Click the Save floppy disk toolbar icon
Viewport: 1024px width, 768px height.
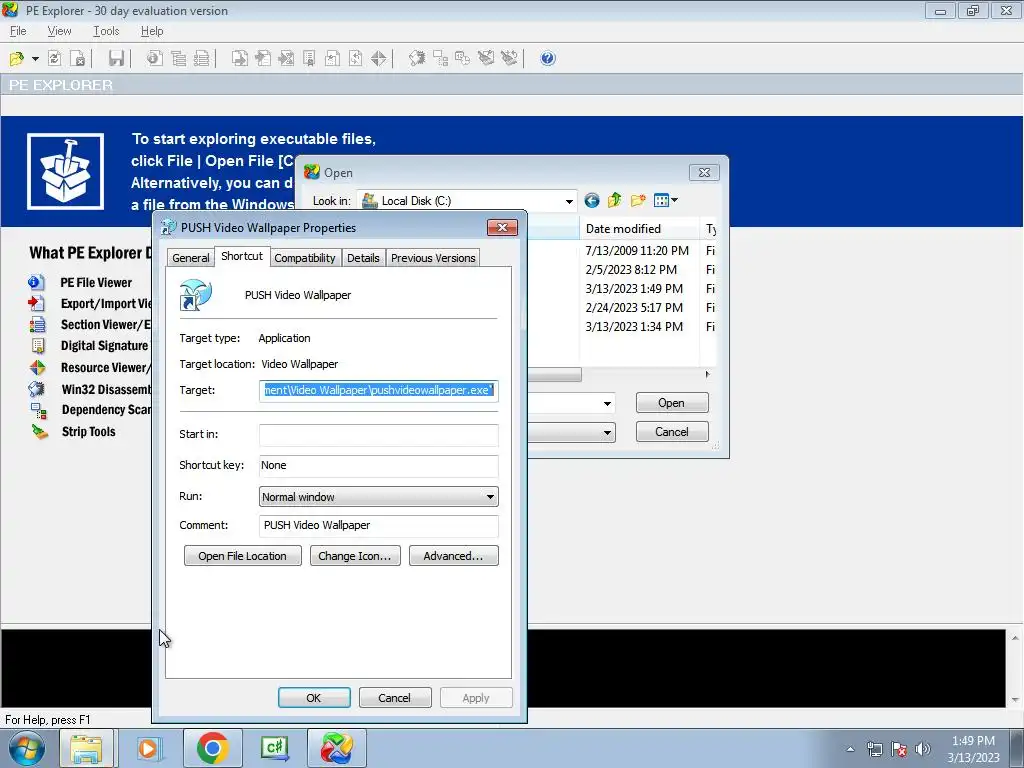(116, 59)
